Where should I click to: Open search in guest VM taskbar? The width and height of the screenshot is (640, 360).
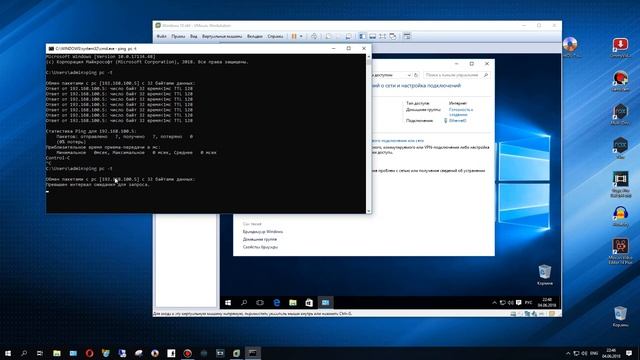point(244,302)
